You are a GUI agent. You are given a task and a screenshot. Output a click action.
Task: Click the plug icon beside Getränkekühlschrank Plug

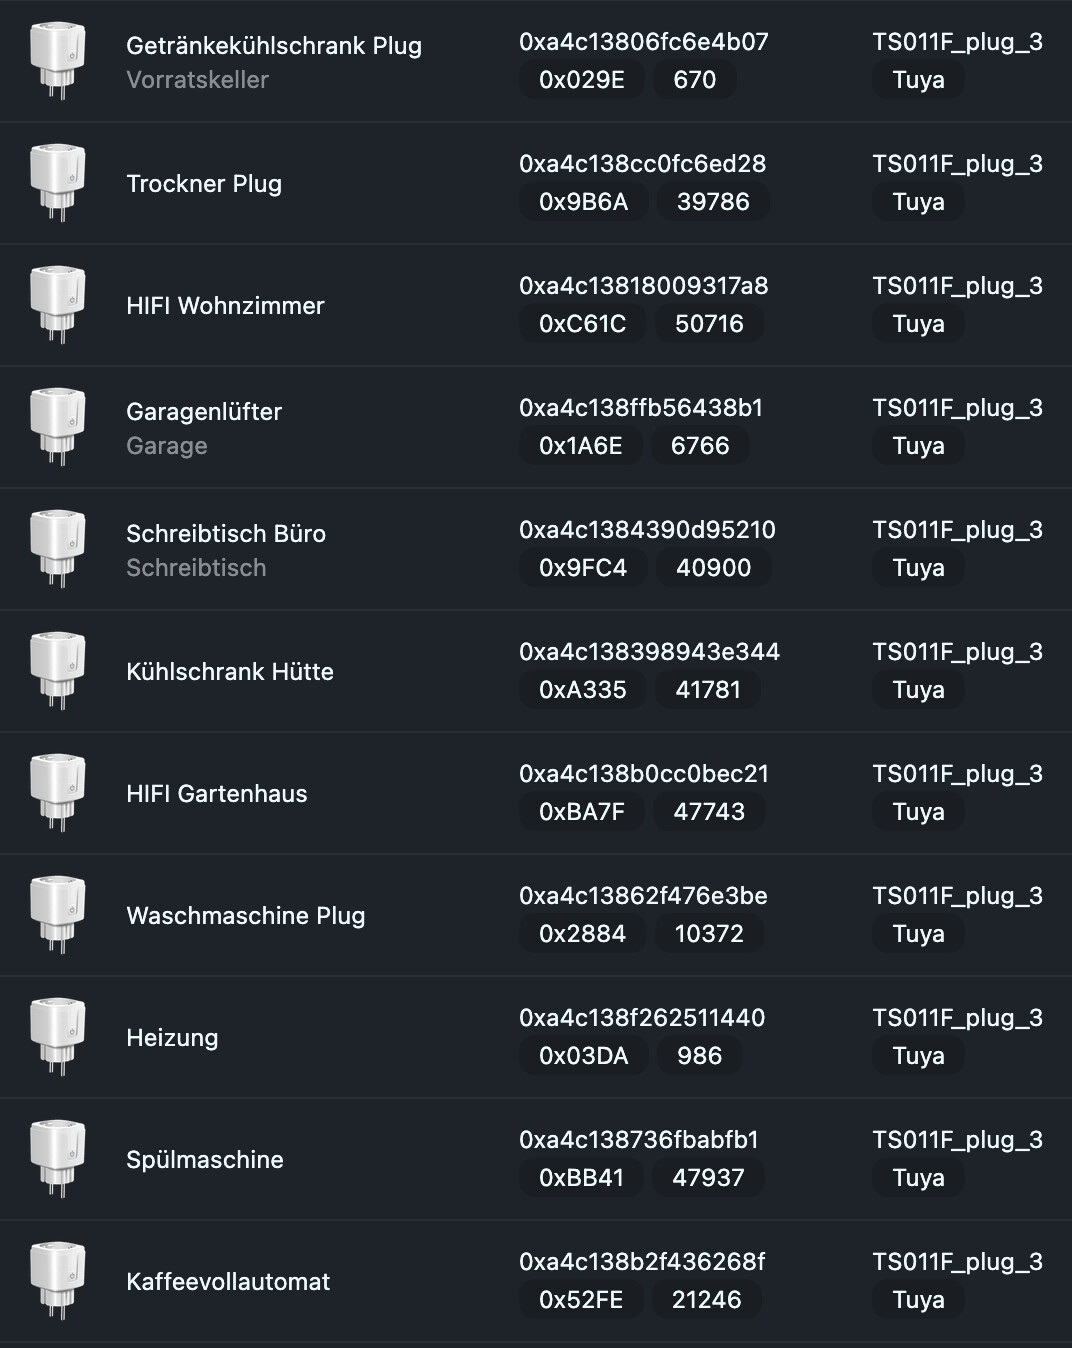tap(57, 61)
